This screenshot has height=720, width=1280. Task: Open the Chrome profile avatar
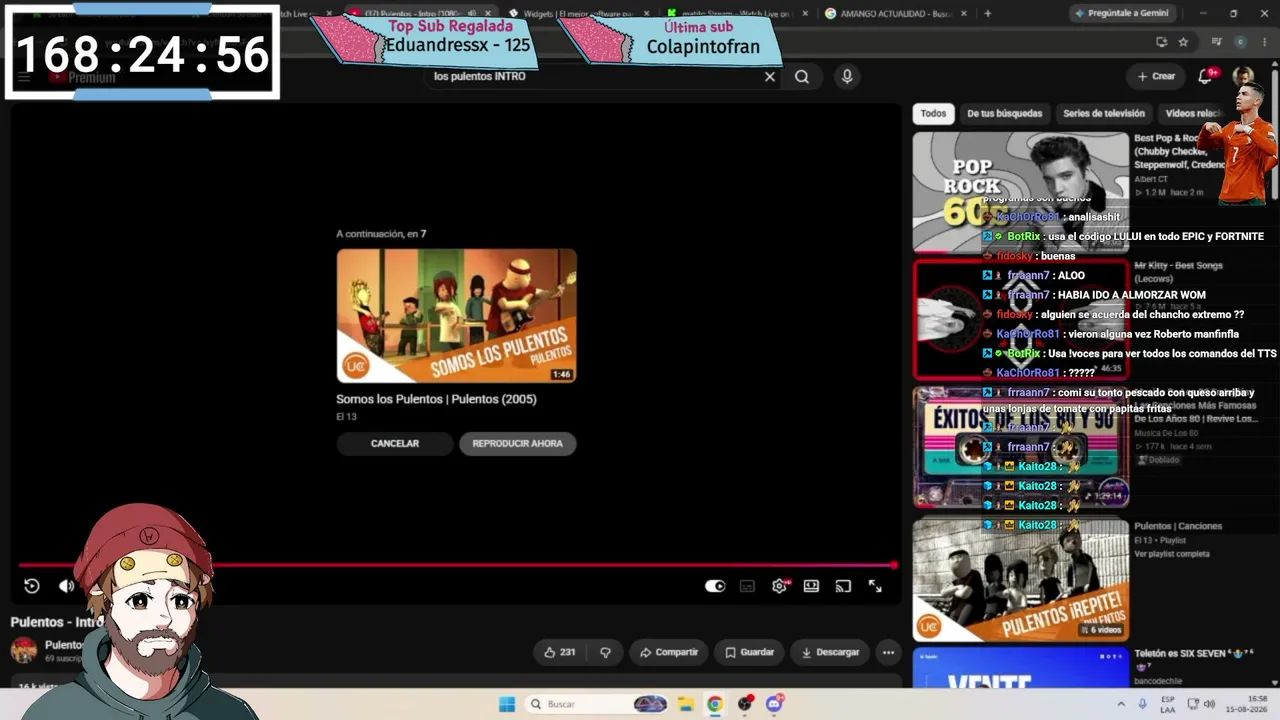click(1240, 42)
